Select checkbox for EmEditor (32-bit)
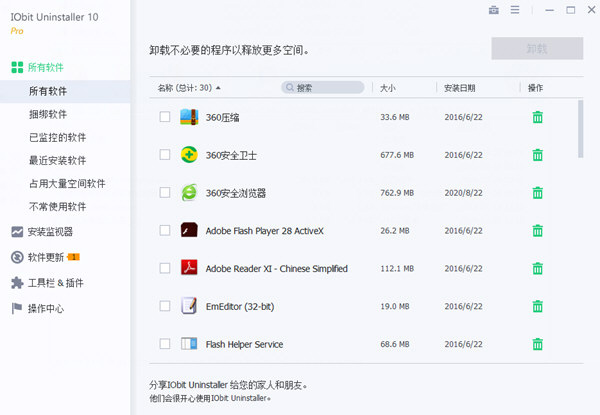The width and height of the screenshot is (600, 415). pyautogui.click(x=165, y=306)
